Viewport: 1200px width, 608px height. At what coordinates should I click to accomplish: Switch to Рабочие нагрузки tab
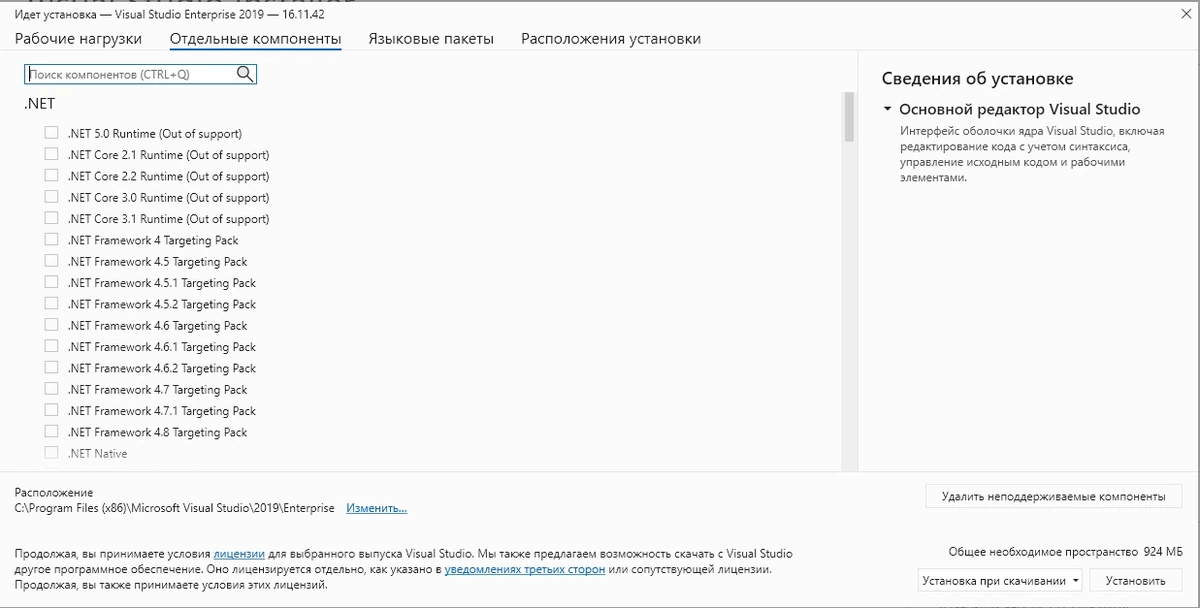coord(78,39)
